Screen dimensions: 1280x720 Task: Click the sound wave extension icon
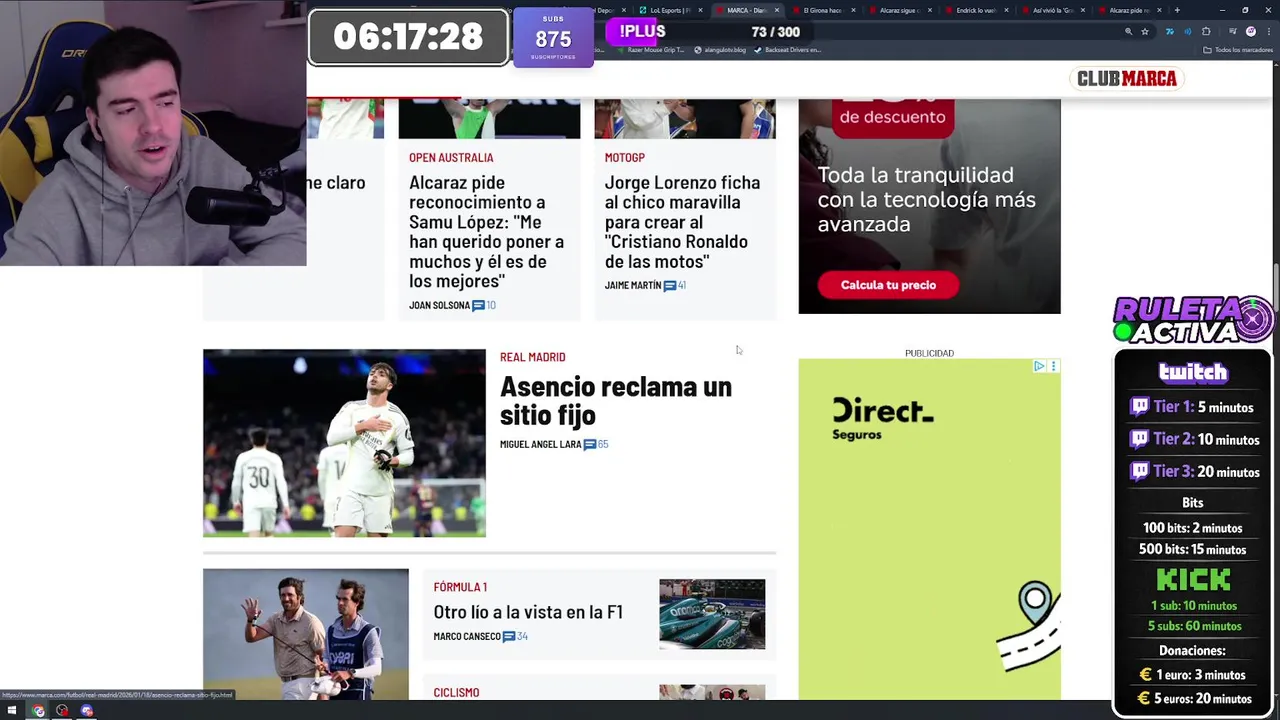coord(1187,32)
